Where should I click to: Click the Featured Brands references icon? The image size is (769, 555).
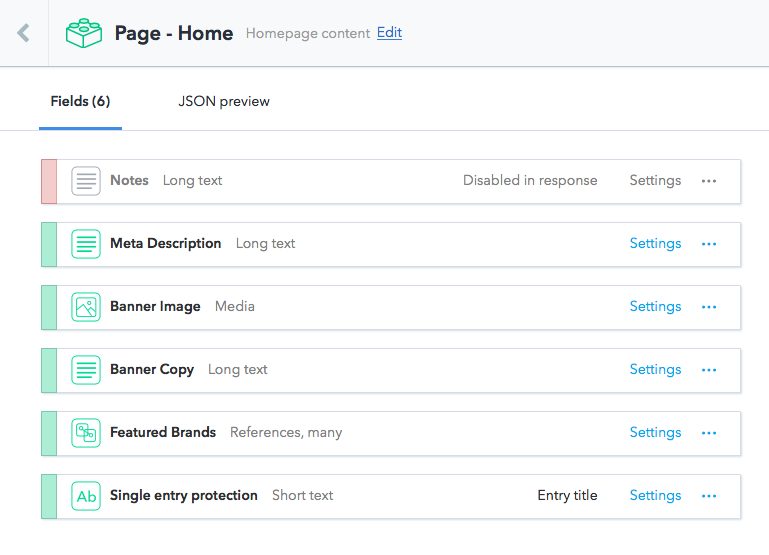(86, 433)
